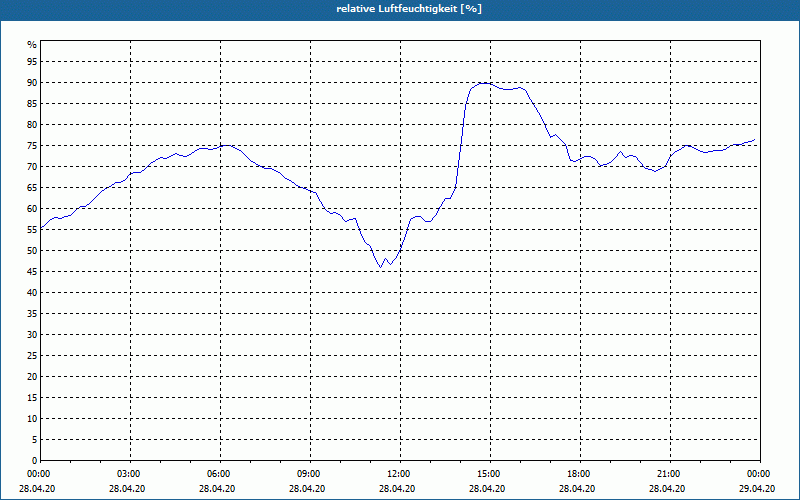Click the 21:00 time label
800x500 pixels.
[x=667, y=474]
